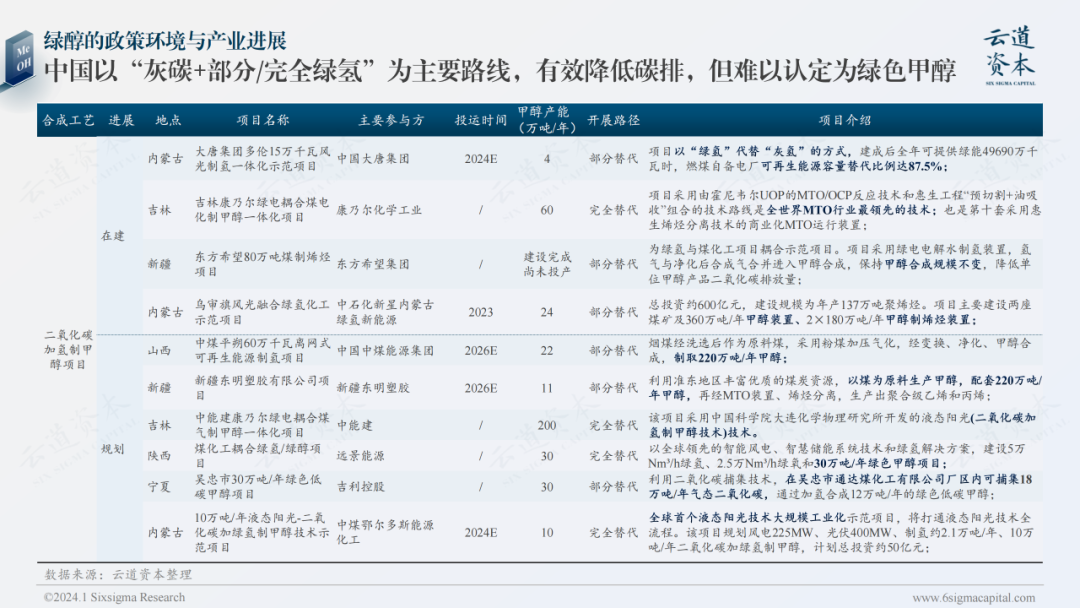
Task: Select project 10万吨/年液态阳光 technology demonstration
Action: pos(262,532)
